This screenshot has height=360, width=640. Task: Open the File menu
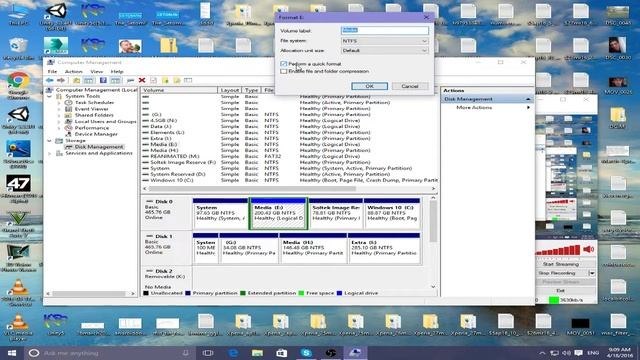coord(52,71)
